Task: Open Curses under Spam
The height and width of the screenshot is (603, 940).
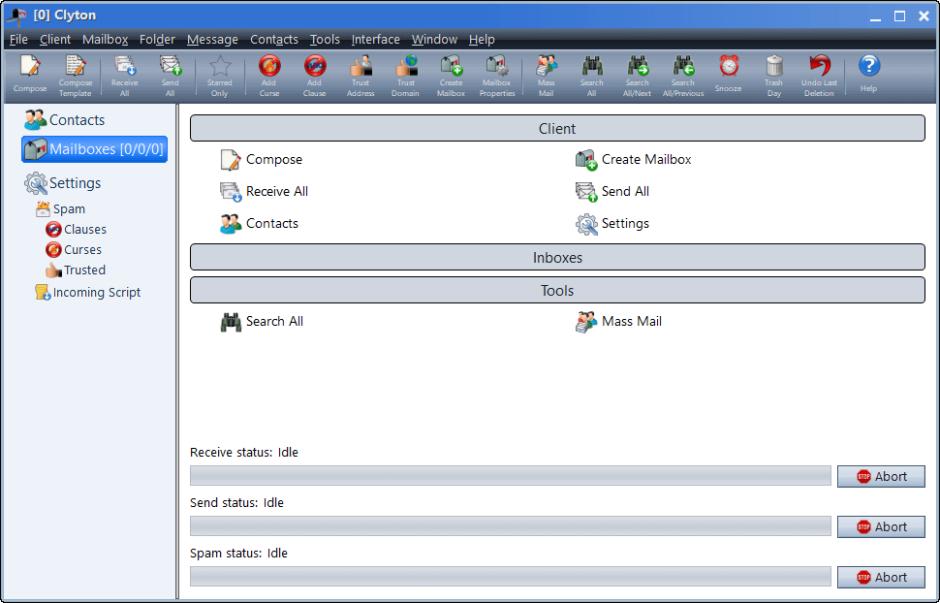Action: click(74, 249)
